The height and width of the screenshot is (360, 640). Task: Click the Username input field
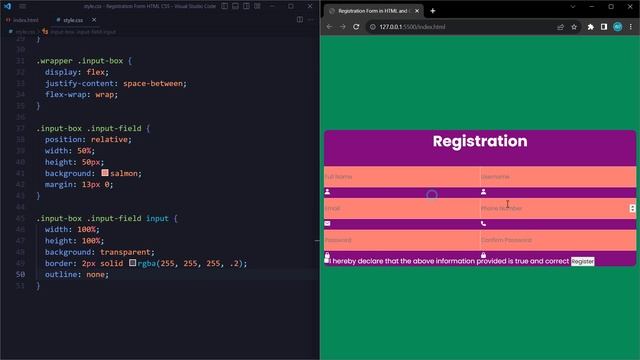tap(558, 177)
